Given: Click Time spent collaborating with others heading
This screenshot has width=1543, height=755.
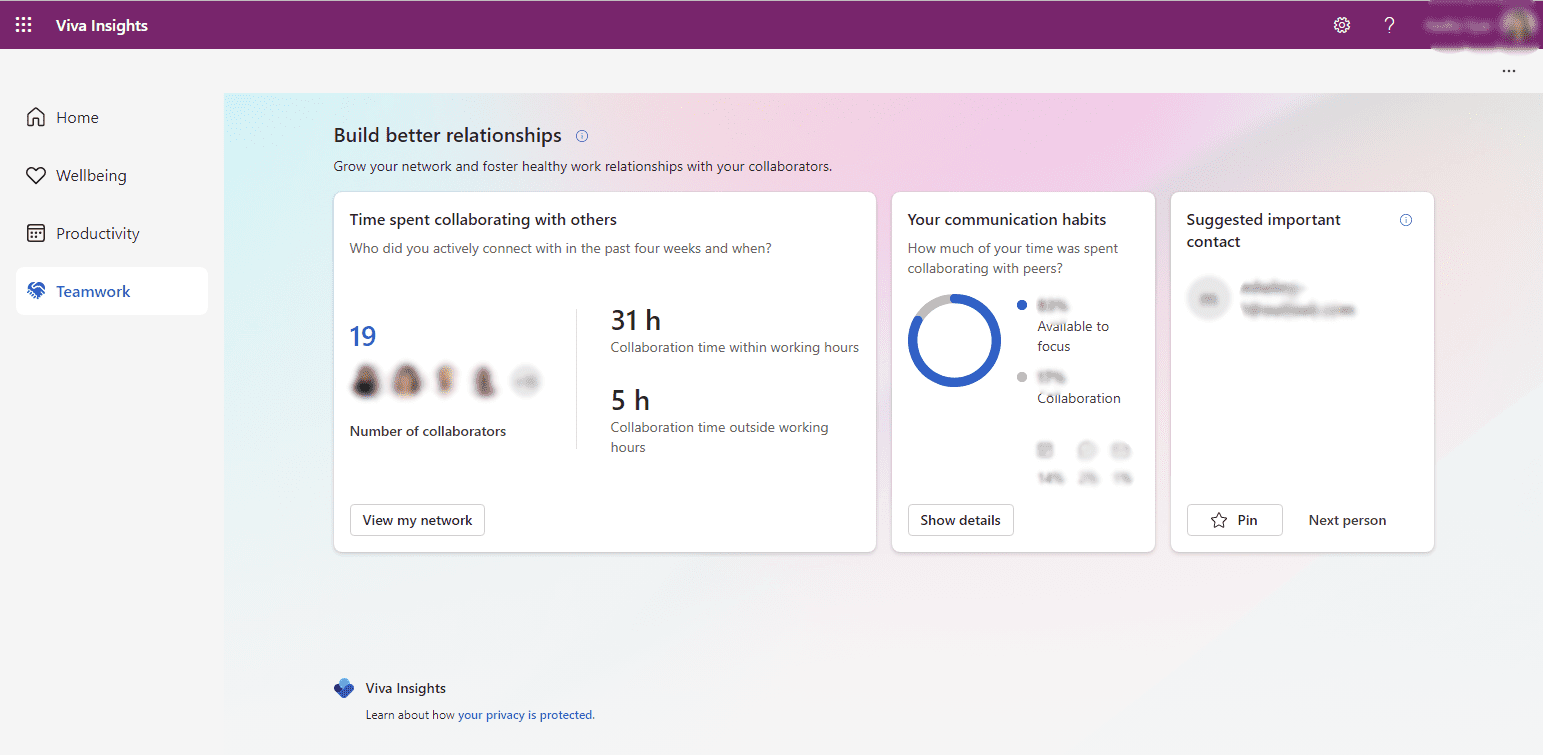Looking at the screenshot, I should point(483,220).
